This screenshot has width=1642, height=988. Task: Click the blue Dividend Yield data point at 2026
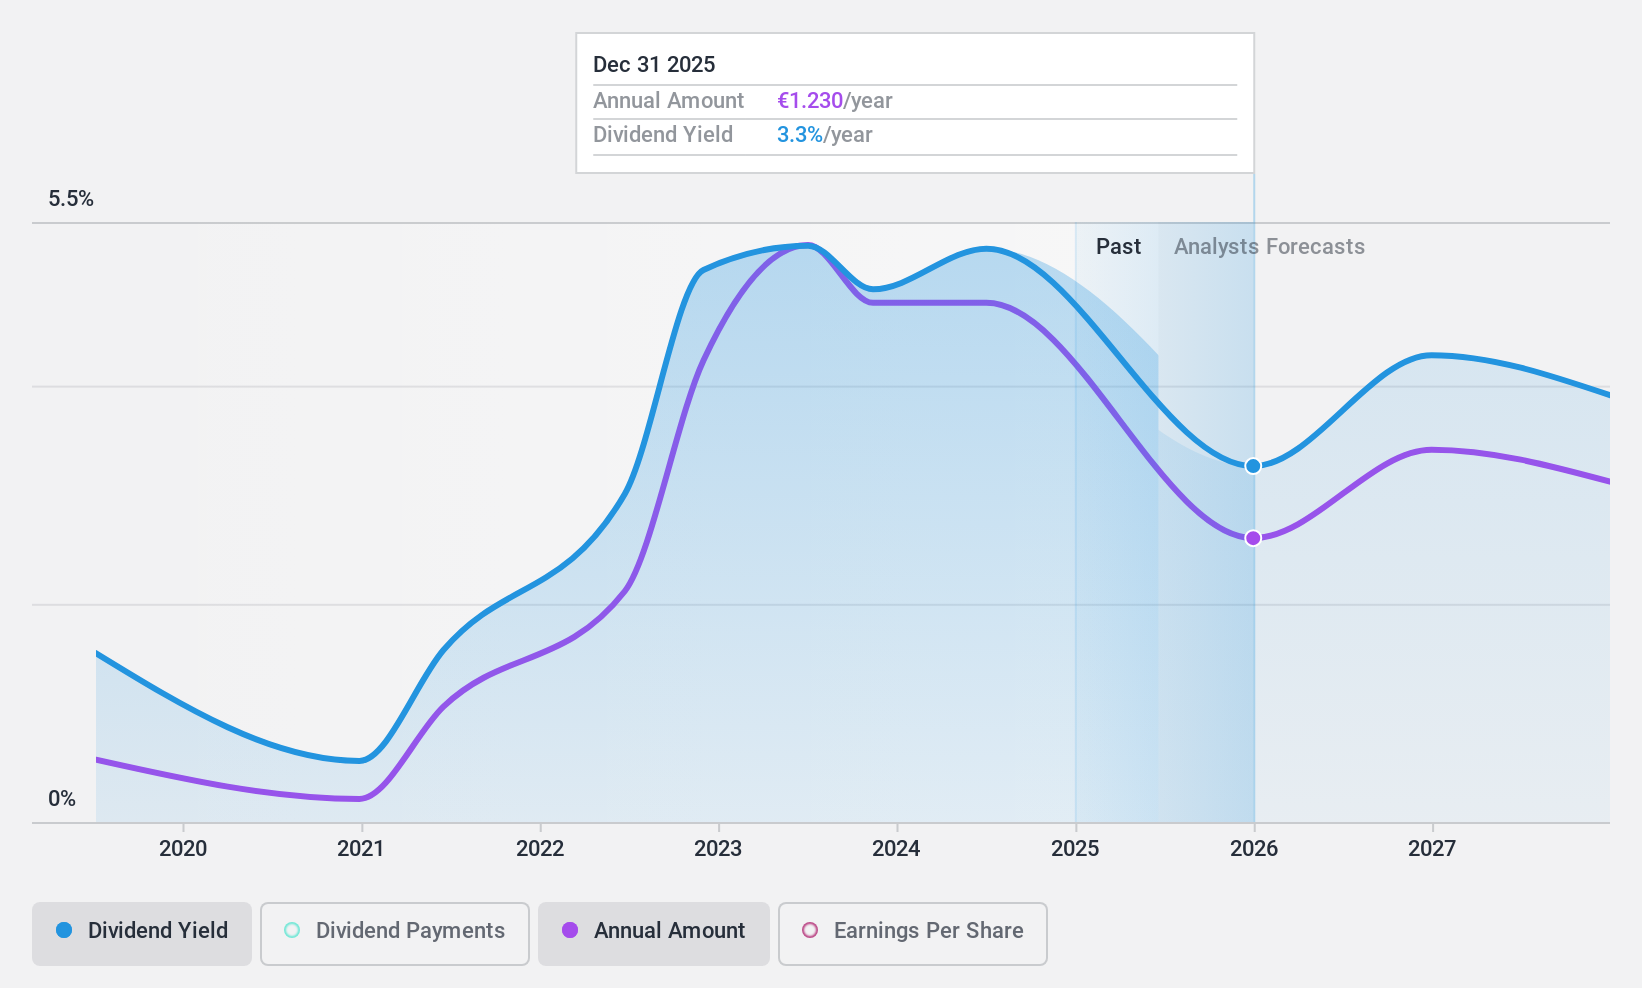click(x=1253, y=466)
